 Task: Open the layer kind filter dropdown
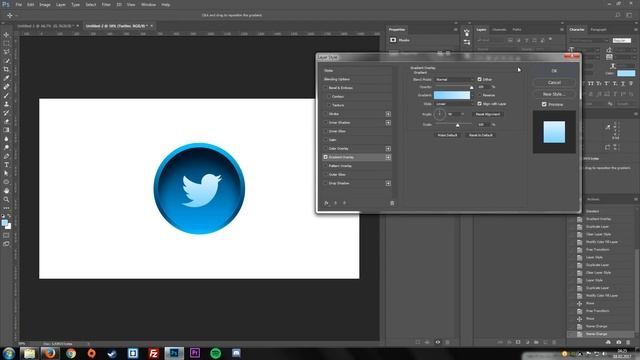pos(490,40)
